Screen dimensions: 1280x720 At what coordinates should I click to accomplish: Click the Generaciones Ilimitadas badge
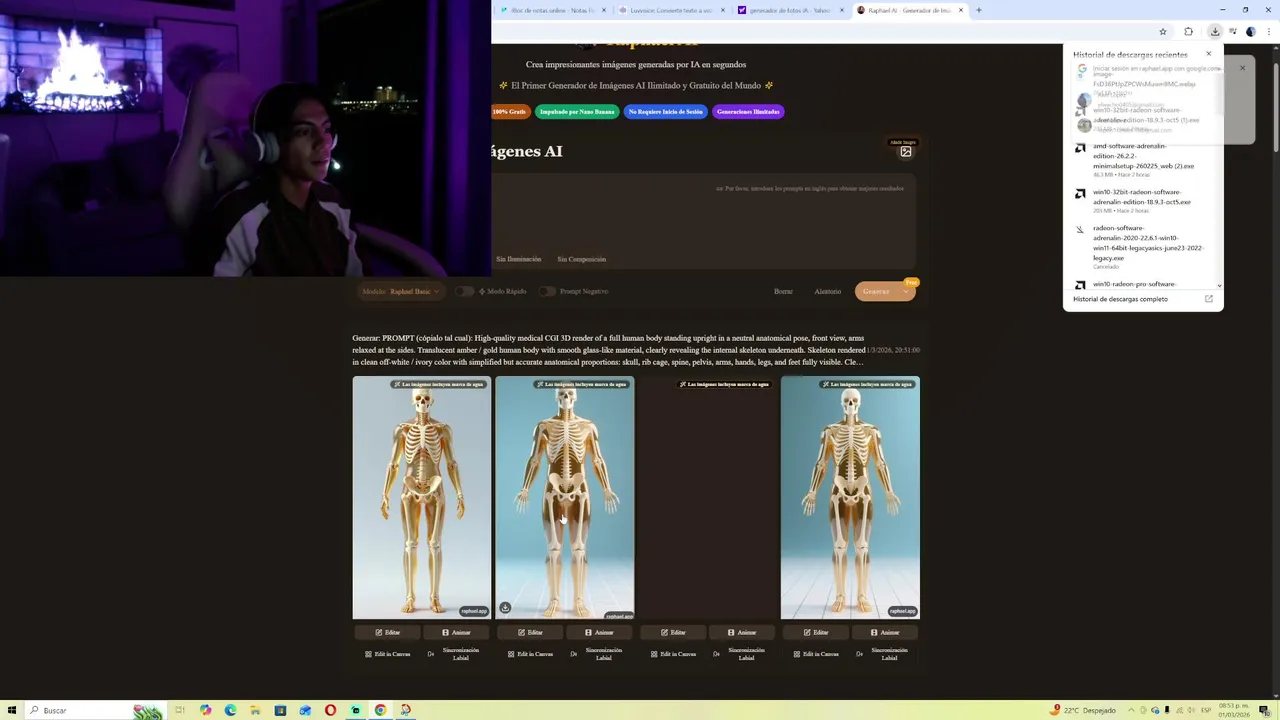[x=748, y=112]
